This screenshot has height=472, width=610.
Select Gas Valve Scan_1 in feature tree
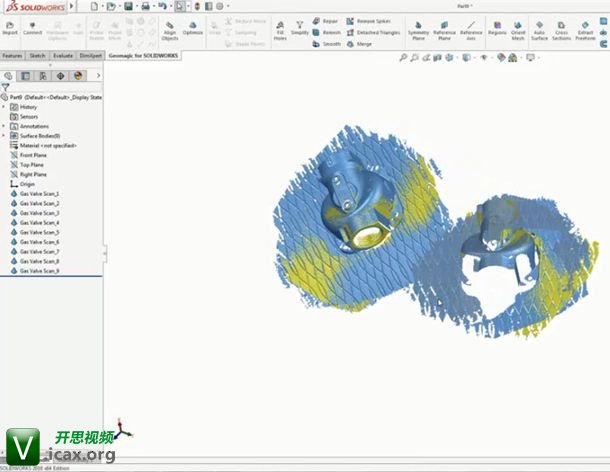pyautogui.click(x=39, y=194)
